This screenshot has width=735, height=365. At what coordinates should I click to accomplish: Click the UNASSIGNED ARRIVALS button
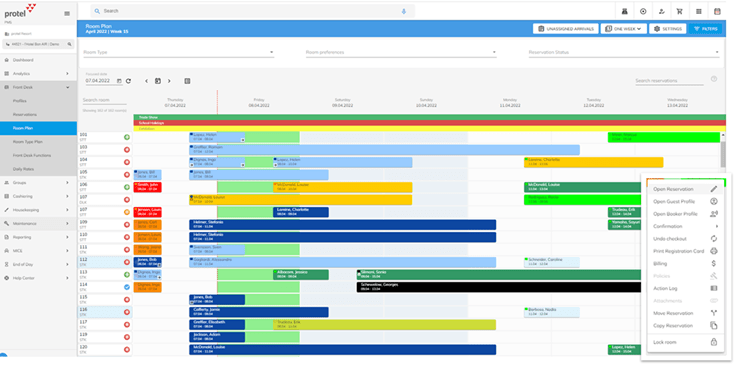point(566,29)
